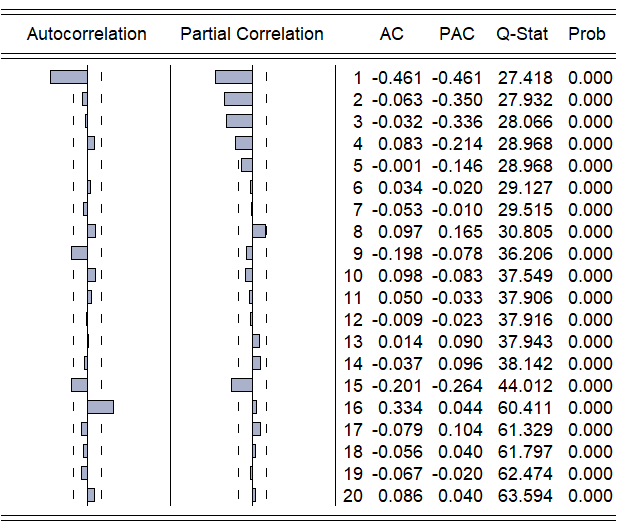Click the Q-Stat value 63.594
623x529 pixels.
521,496
